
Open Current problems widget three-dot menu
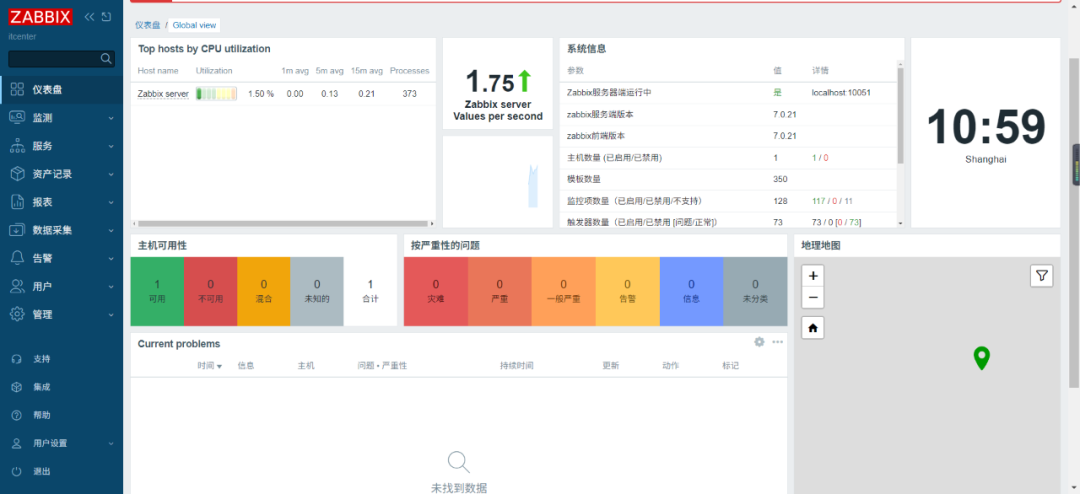tap(778, 342)
